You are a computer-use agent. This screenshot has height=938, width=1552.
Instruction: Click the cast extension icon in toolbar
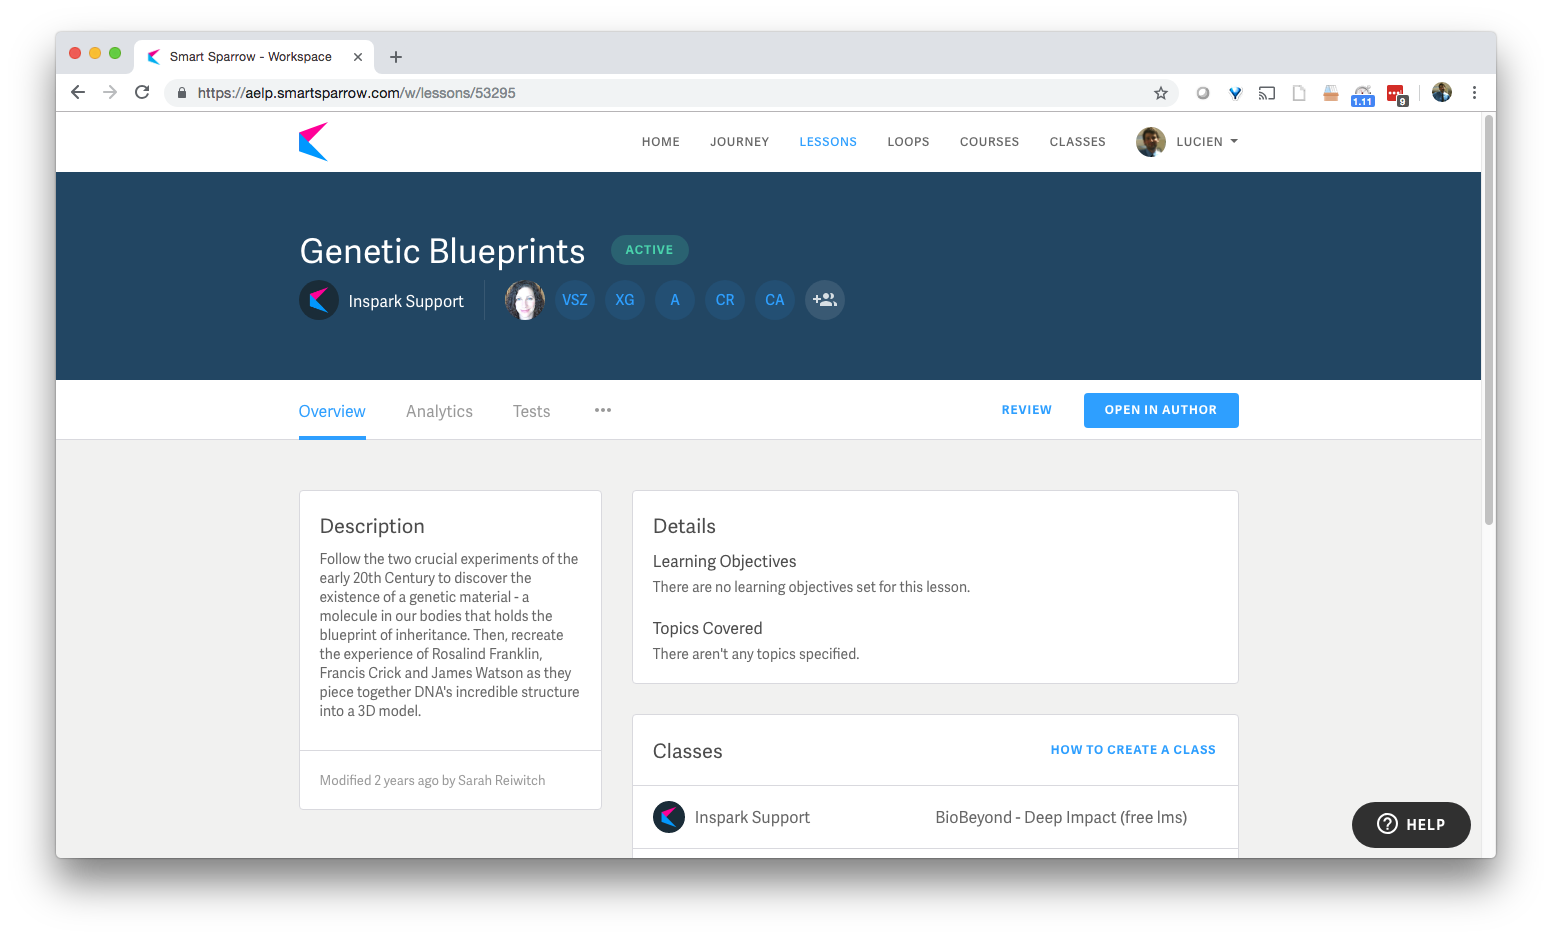tap(1267, 93)
